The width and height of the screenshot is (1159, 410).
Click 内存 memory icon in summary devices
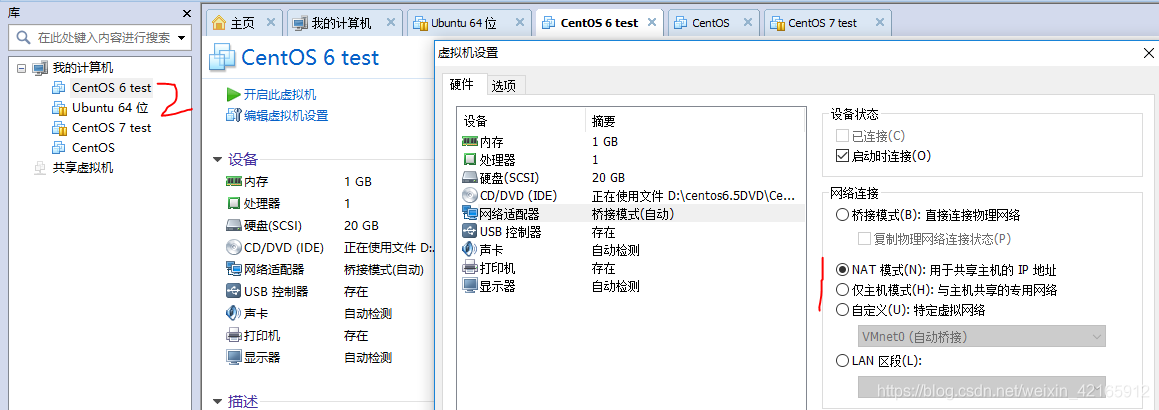pyautogui.click(x=234, y=181)
